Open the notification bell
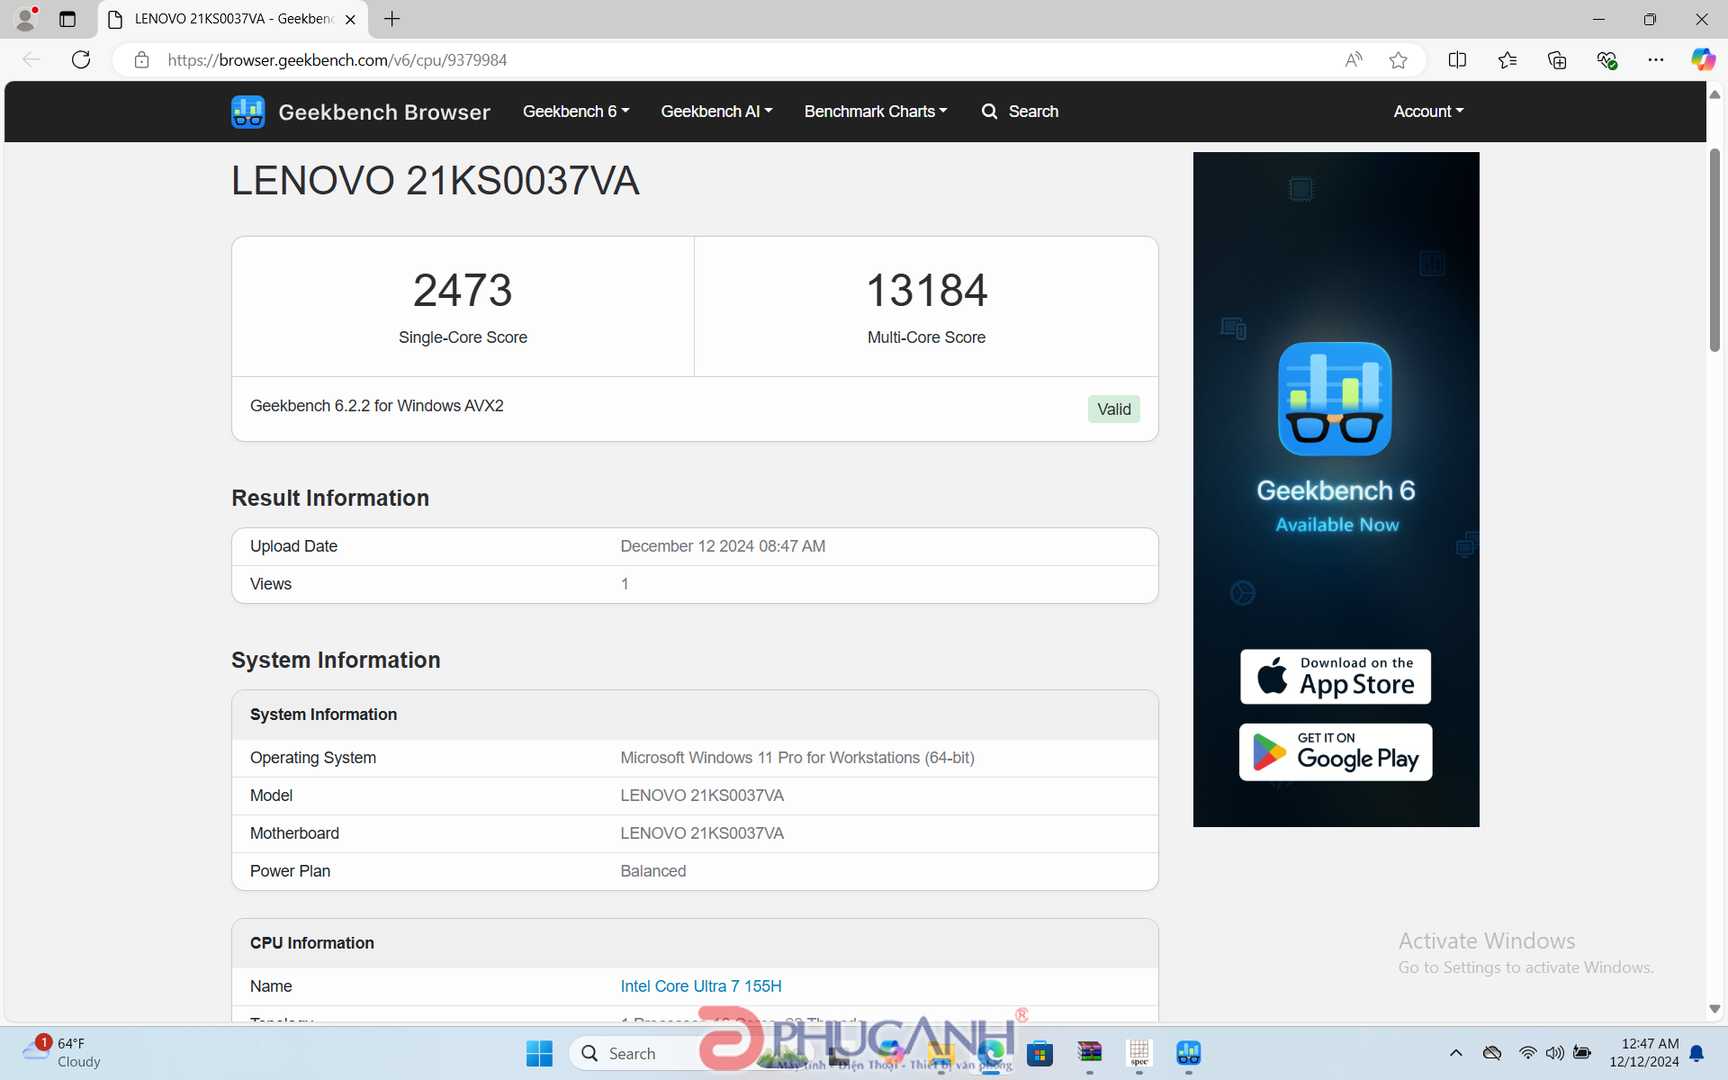Screen dimensions: 1728x1080 (x=1697, y=1053)
